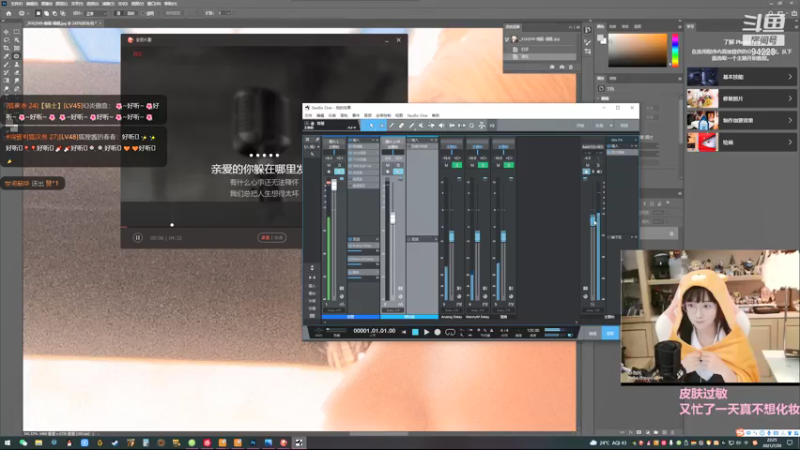Viewport: 800px width, 450px height.
Task: Open the Photoshop 文件 menu
Action: click(16, 4)
